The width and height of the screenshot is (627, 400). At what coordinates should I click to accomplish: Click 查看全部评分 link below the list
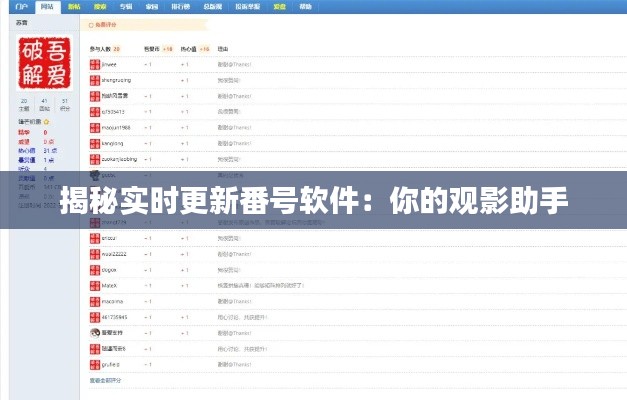(x=105, y=380)
